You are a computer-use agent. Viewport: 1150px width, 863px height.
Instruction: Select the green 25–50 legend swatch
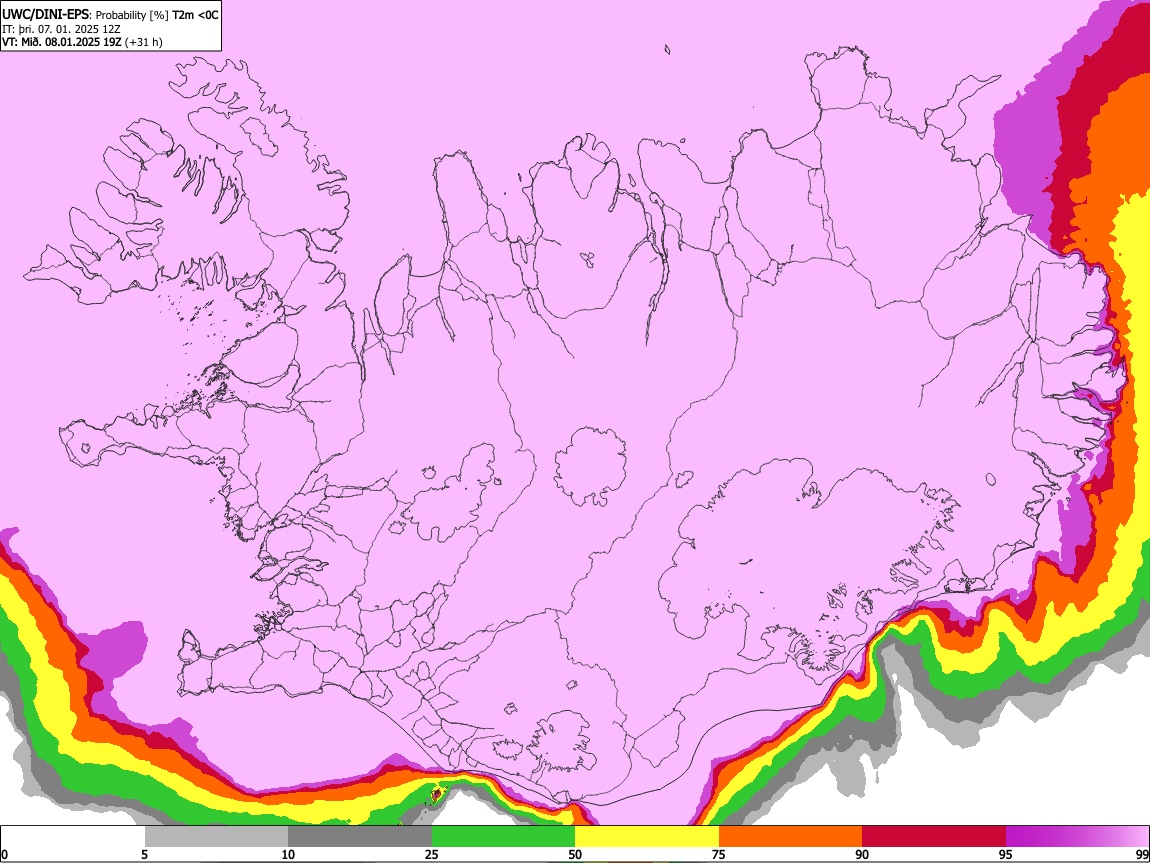503,837
